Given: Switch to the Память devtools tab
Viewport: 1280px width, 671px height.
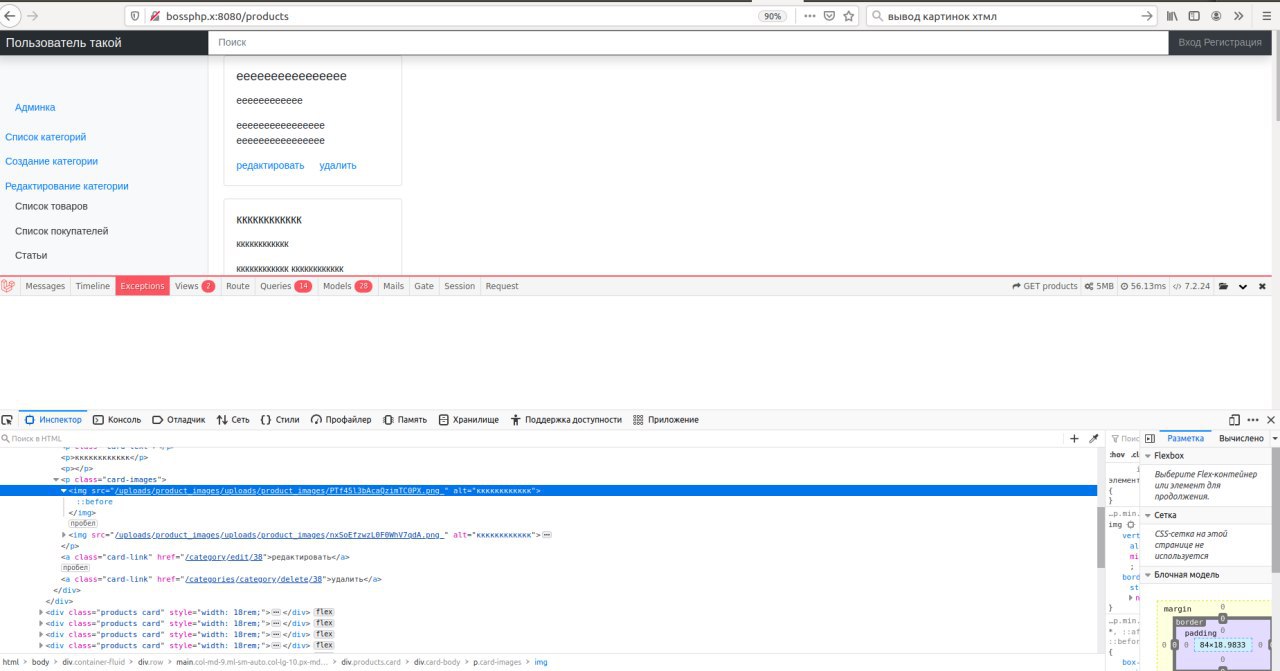Looking at the screenshot, I should pyautogui.click(x=405, y=420).
